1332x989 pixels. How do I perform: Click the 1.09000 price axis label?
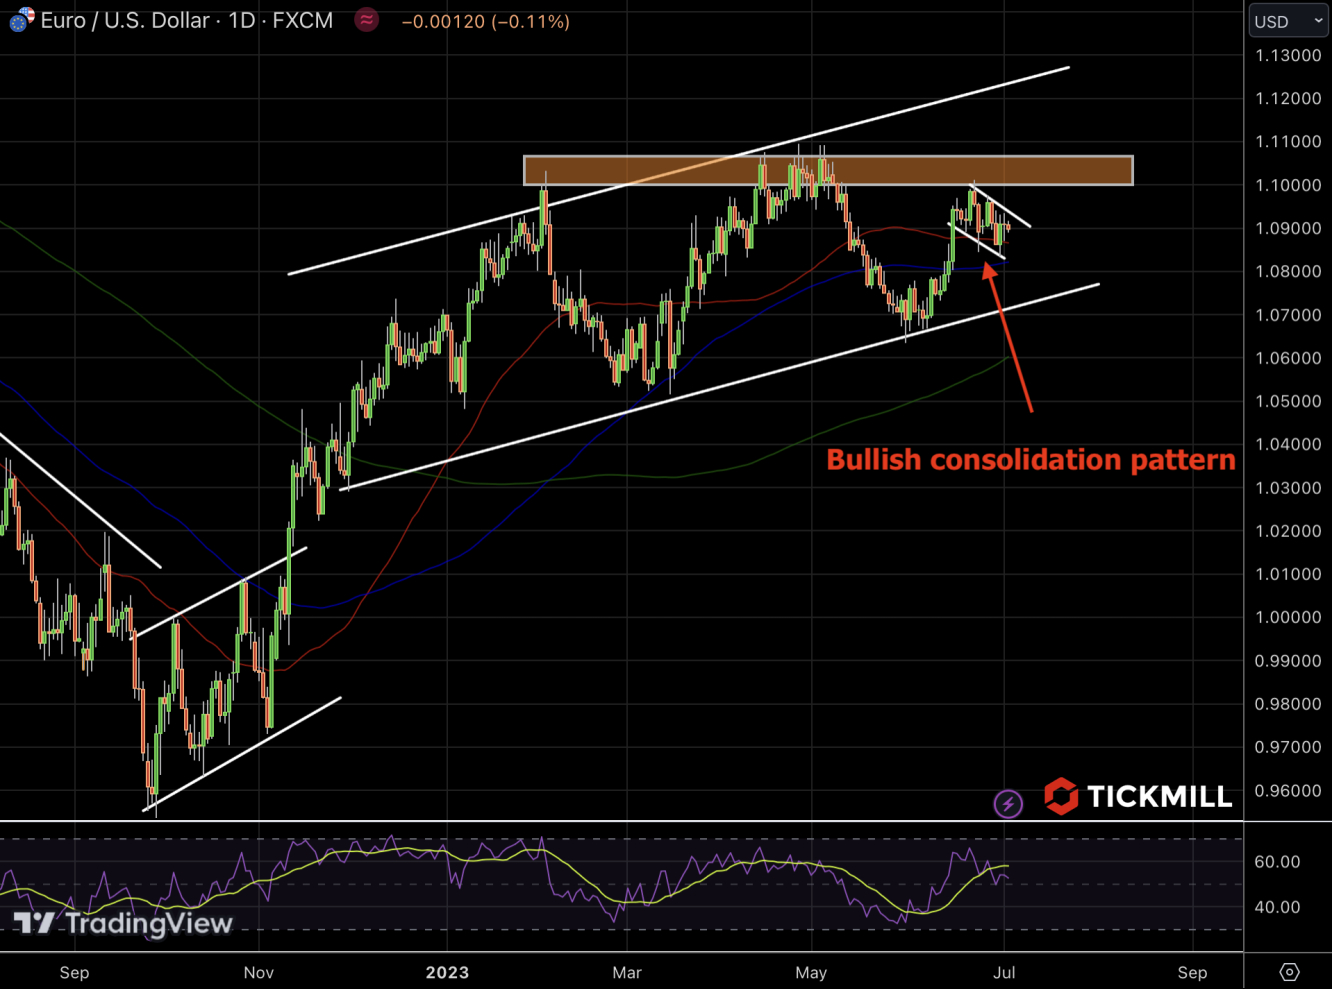click(1288, 228)
